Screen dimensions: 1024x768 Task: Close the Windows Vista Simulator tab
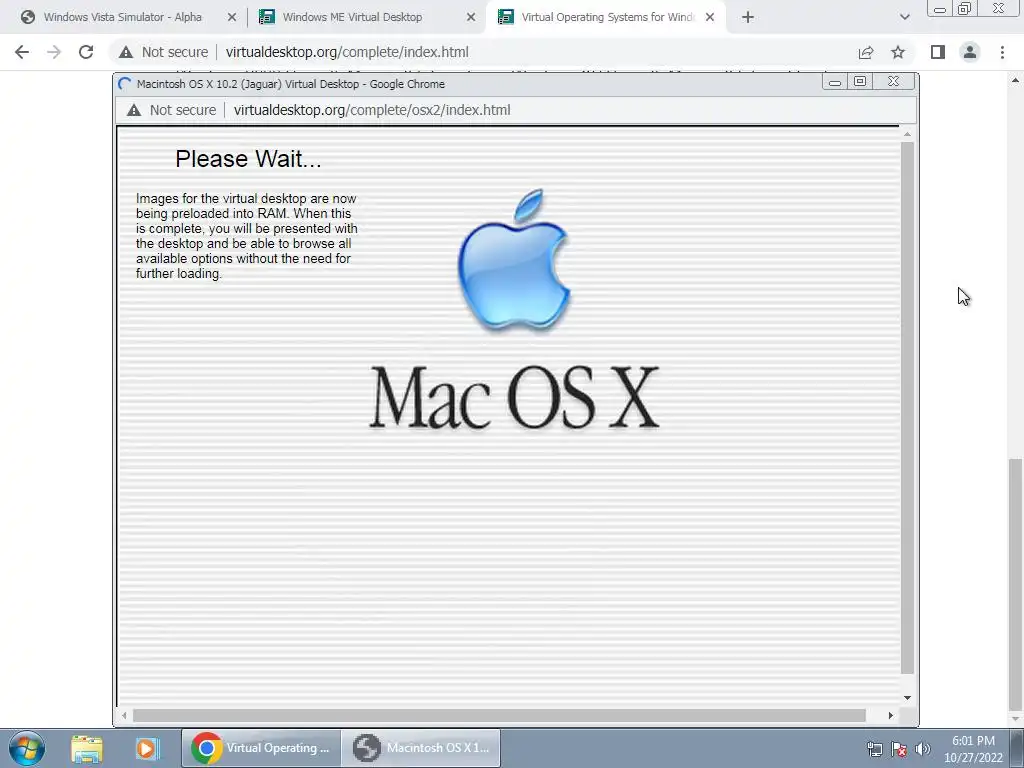(x=231, y=18)
